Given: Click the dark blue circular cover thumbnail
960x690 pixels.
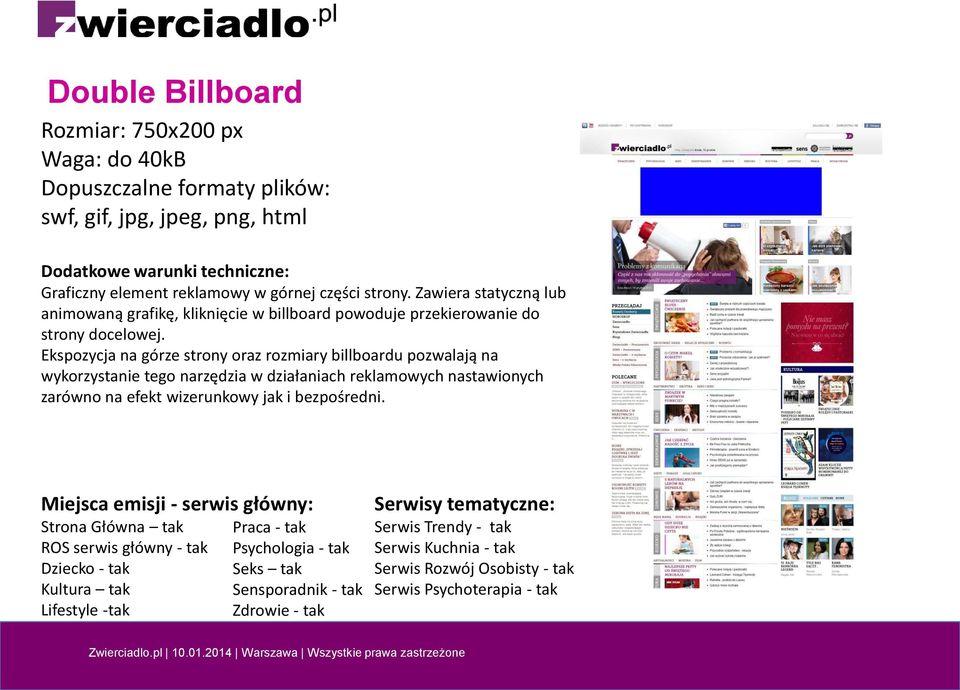Looking at the screenshot, I should 835,445.
